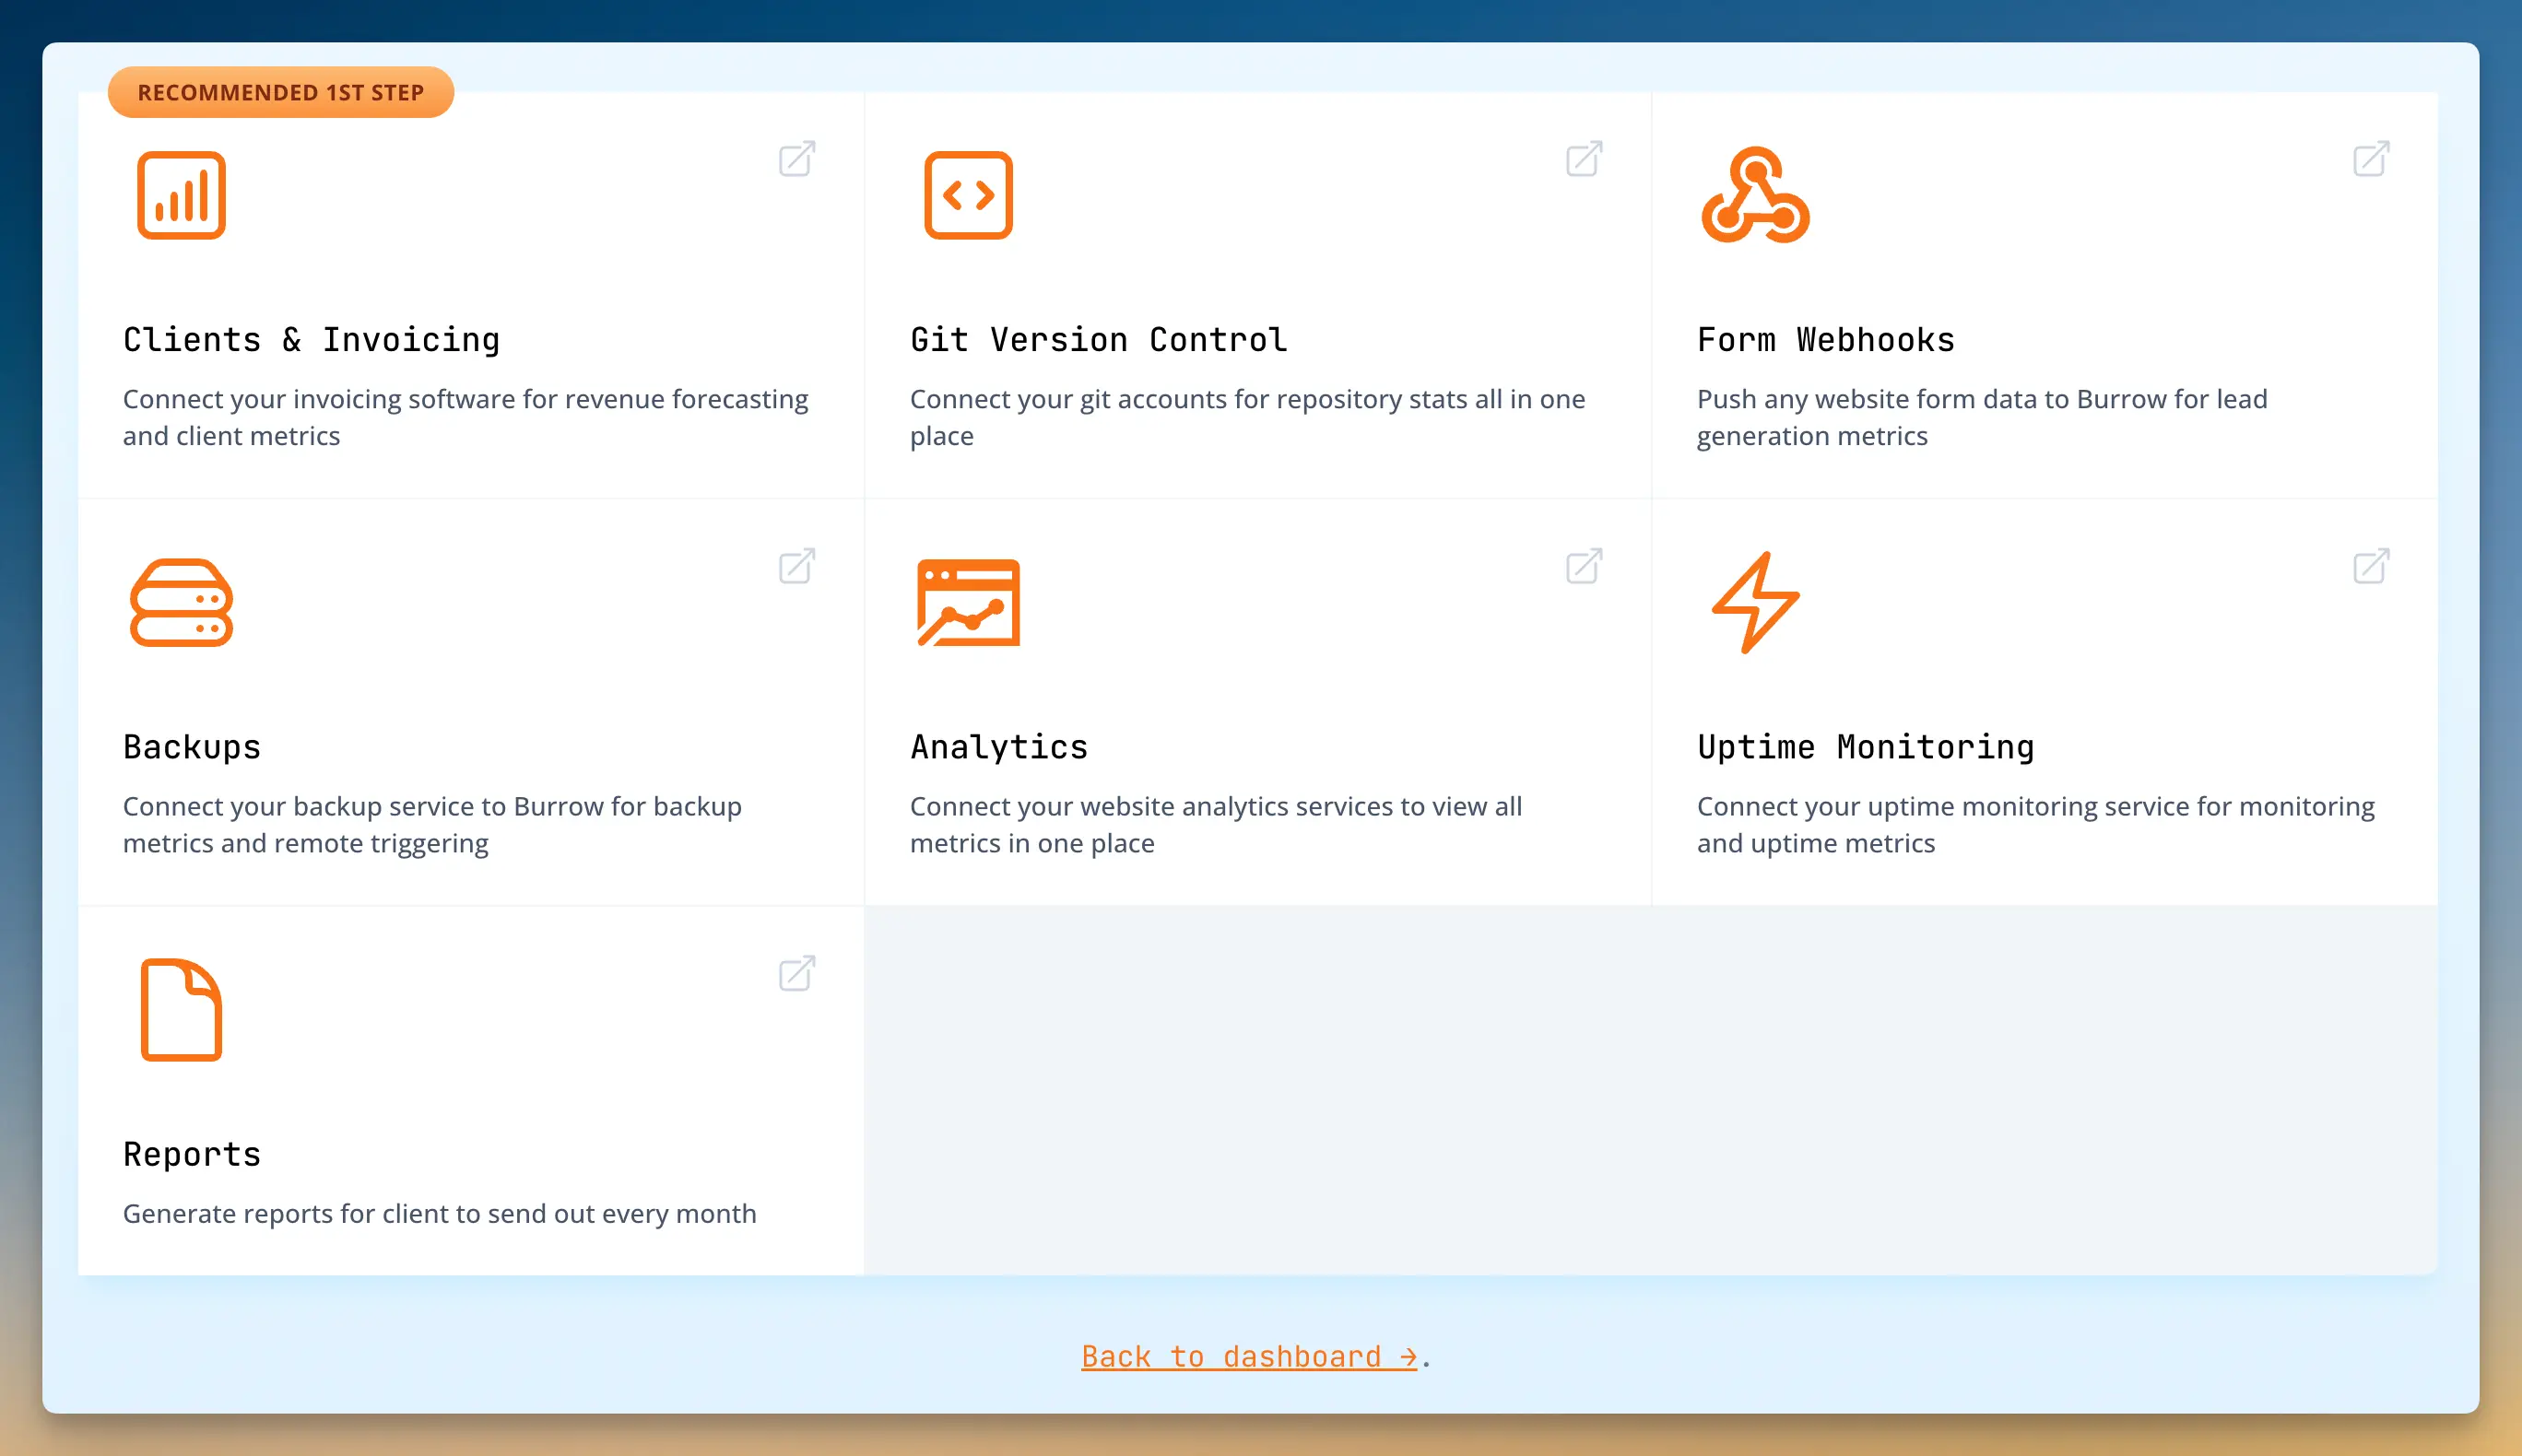Viewport: 2522px width, 1456px height.
Task: Click 'Connect your website analytics services' description
Action: [1215, 824]
